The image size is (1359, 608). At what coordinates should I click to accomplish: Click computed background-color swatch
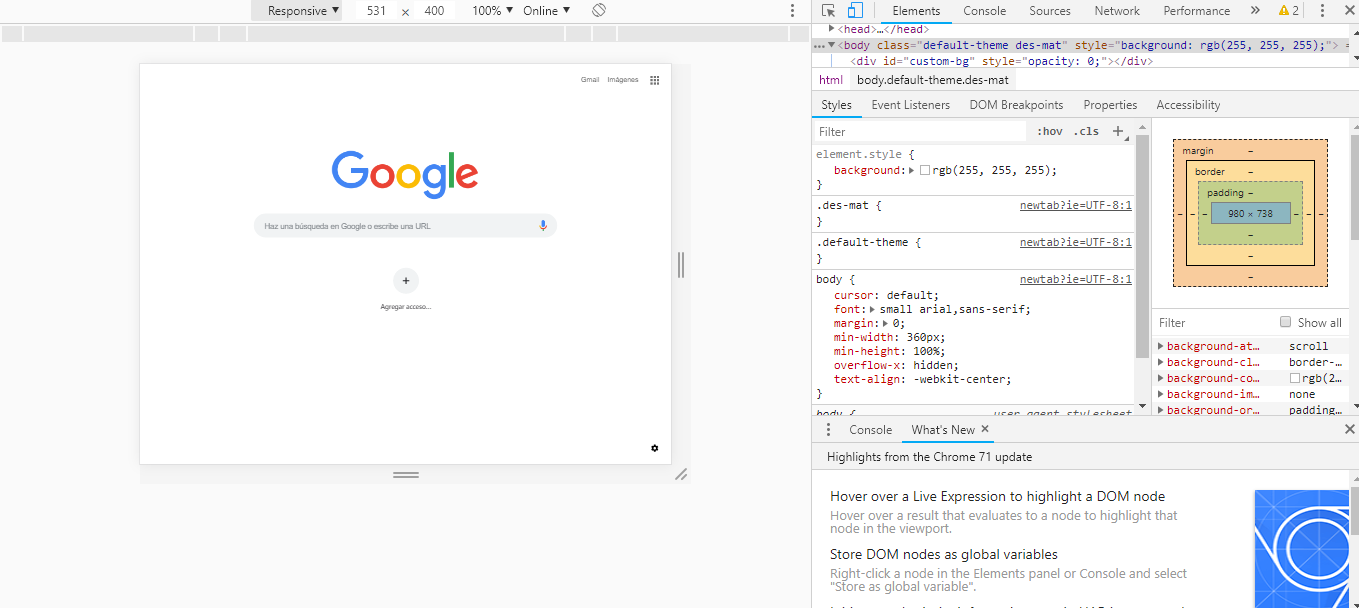tap(1294, 379)
